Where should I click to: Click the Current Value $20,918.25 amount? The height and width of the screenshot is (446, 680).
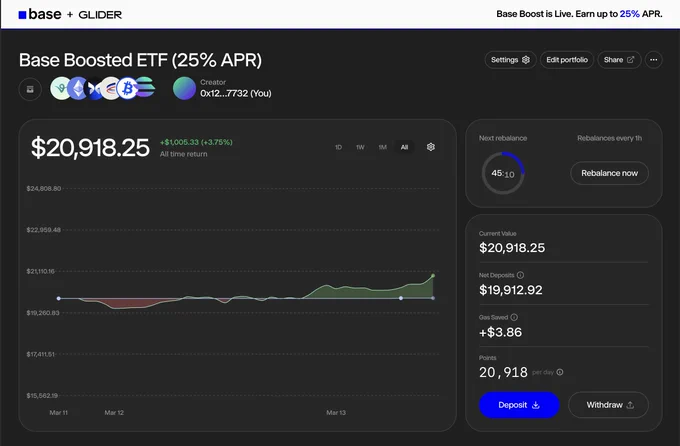tap(512, 248)
